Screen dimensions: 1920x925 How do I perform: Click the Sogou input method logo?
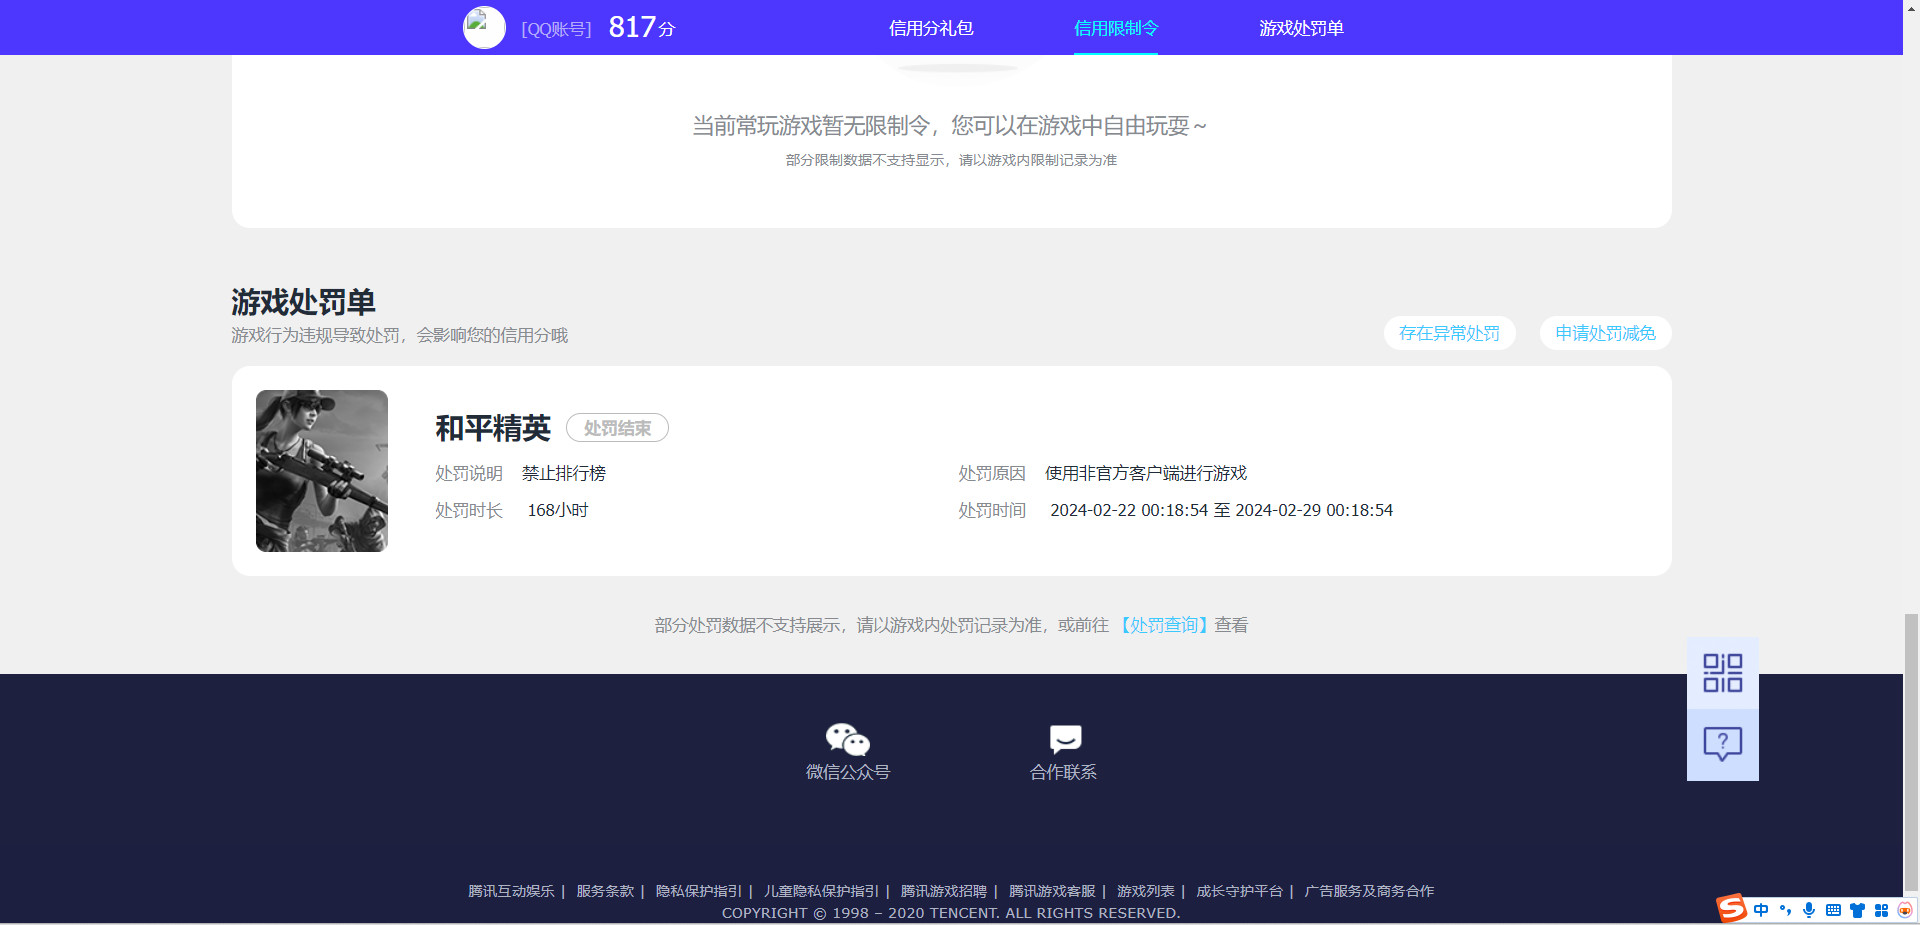click(1732, 908)
